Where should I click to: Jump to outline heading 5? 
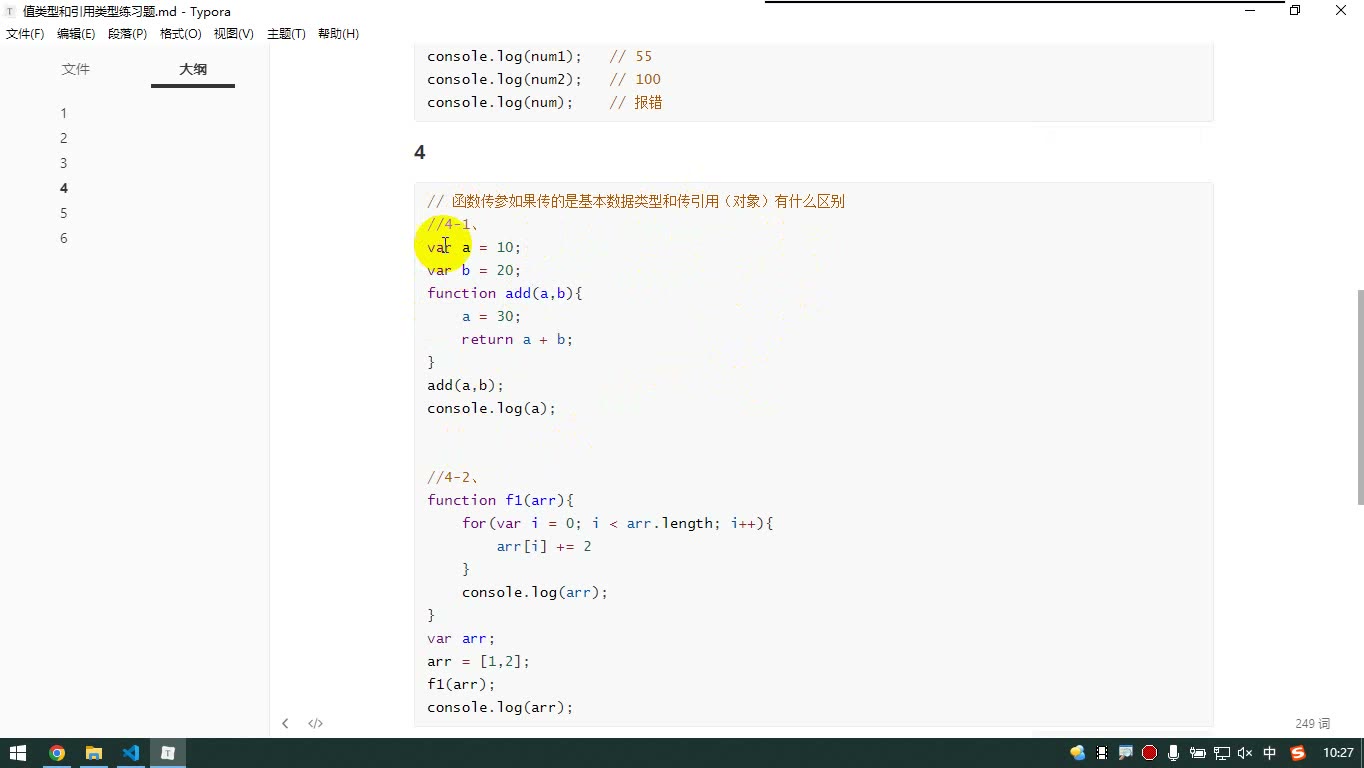64,213
